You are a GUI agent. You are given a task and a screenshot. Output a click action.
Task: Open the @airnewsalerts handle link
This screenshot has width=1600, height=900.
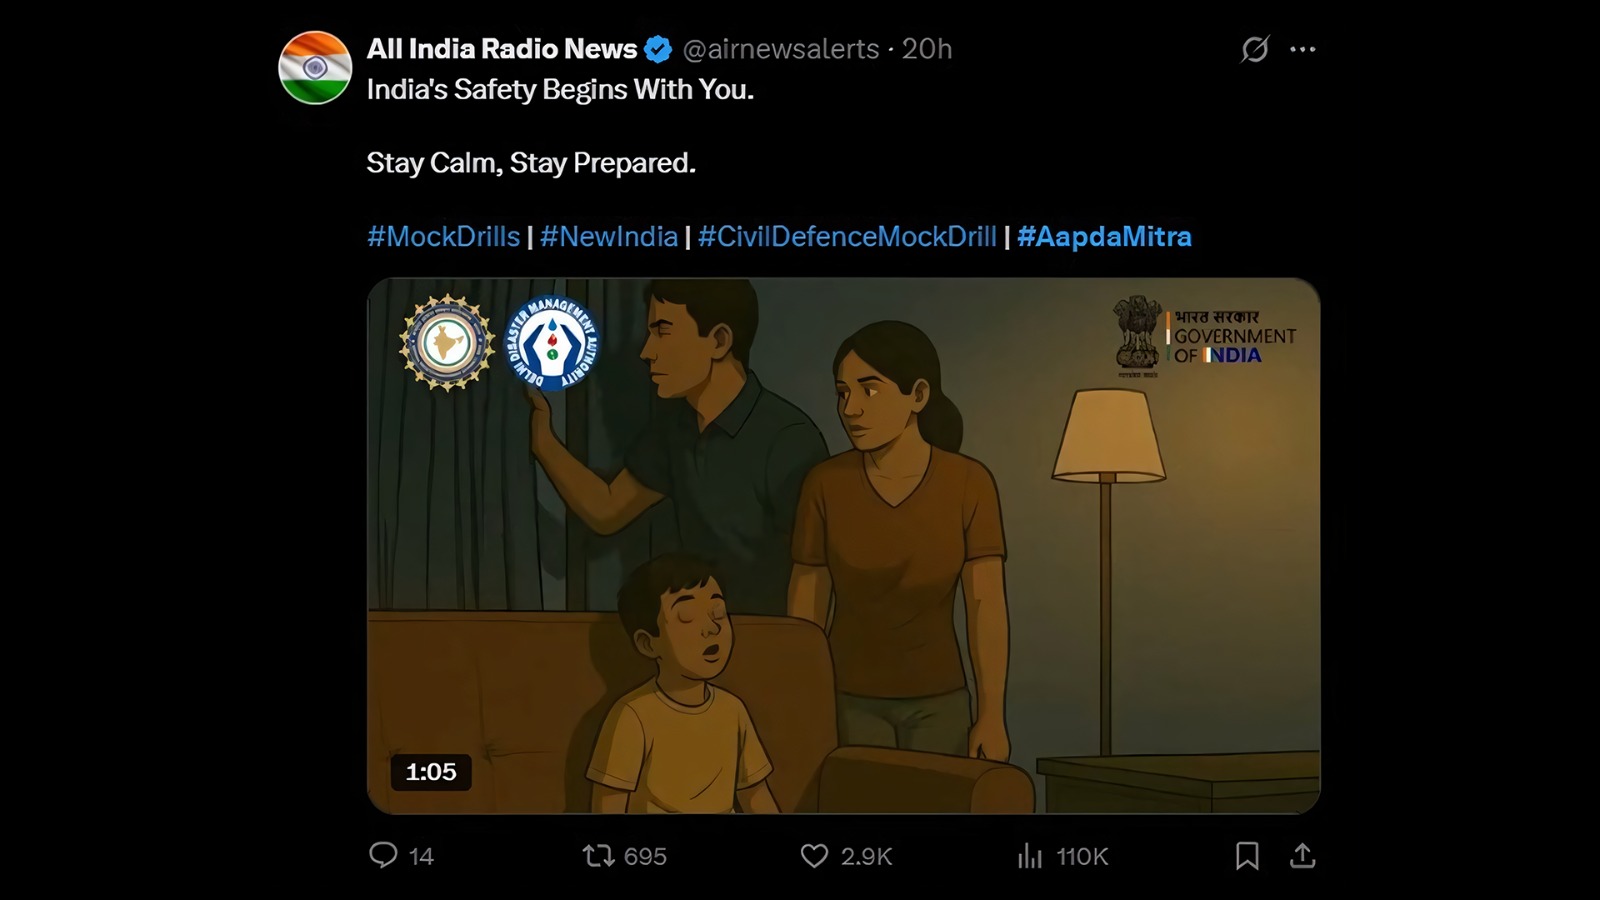pyautogui.click(x=780, y=49)
